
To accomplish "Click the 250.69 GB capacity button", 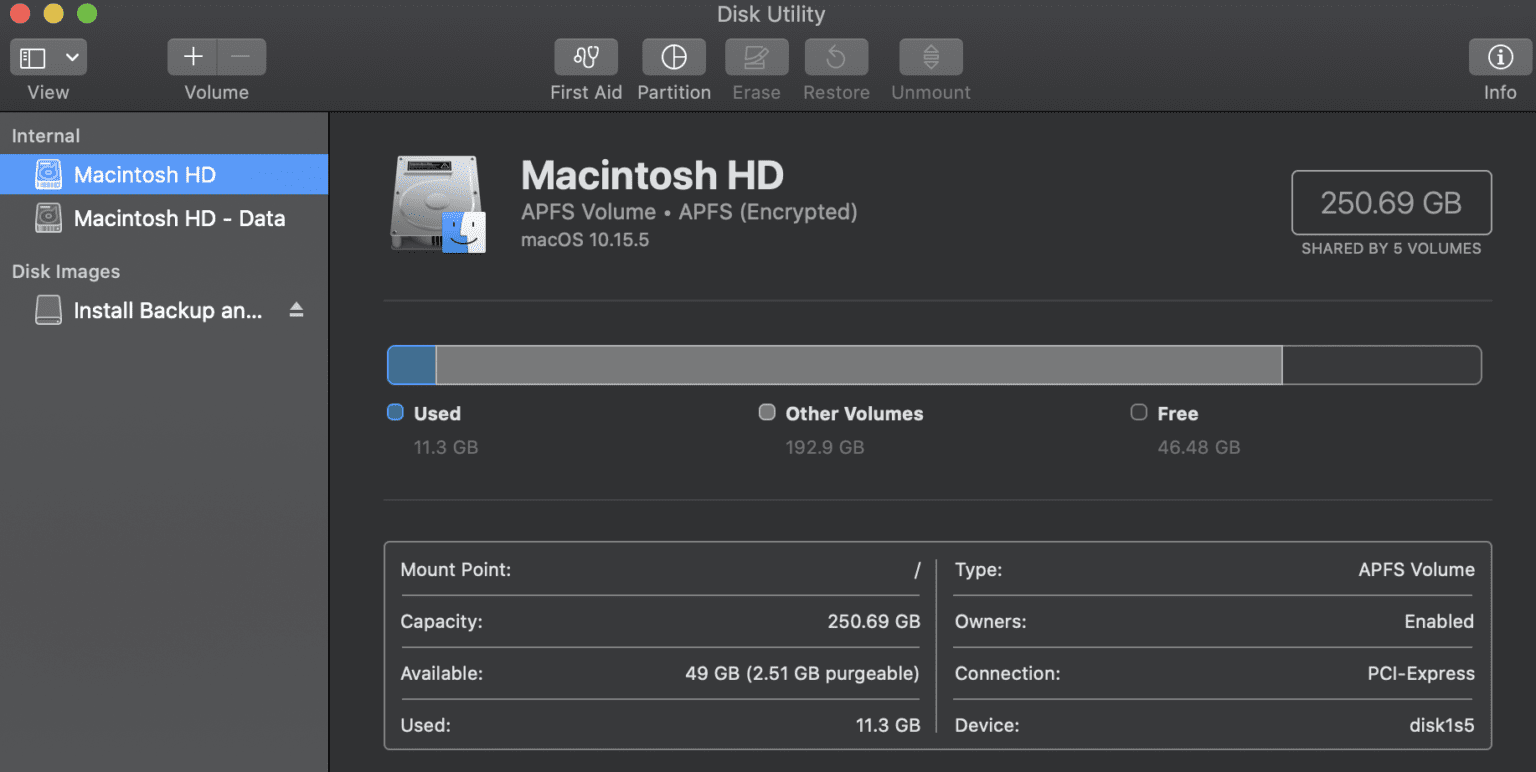I will click(x=1391, y=202).
